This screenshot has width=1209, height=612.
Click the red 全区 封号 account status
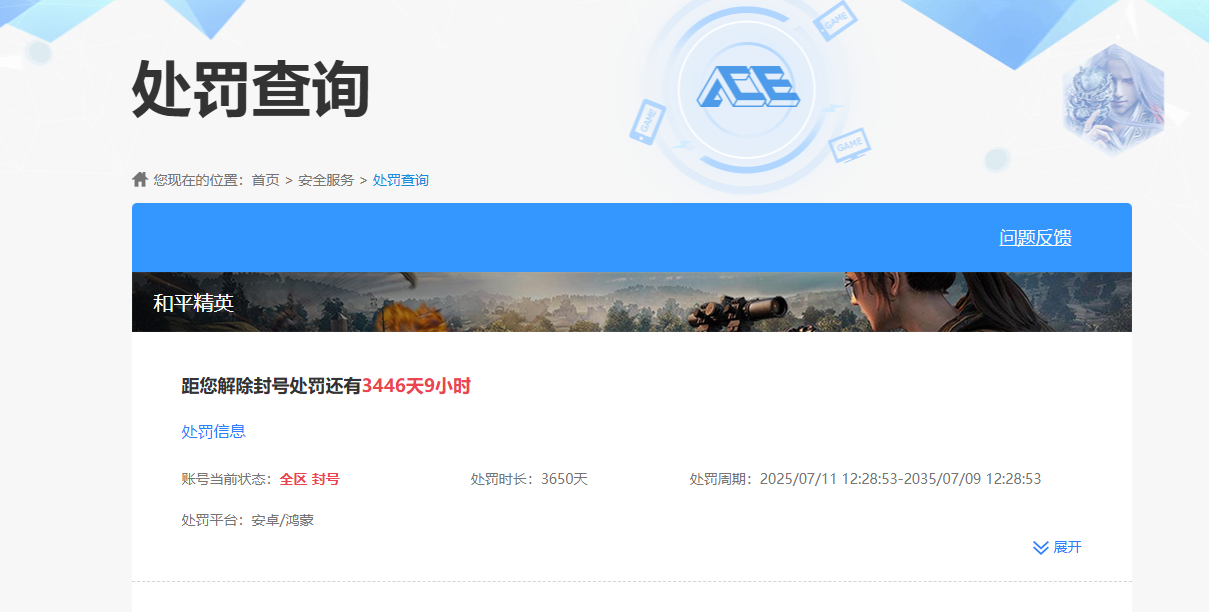[309, 479]
